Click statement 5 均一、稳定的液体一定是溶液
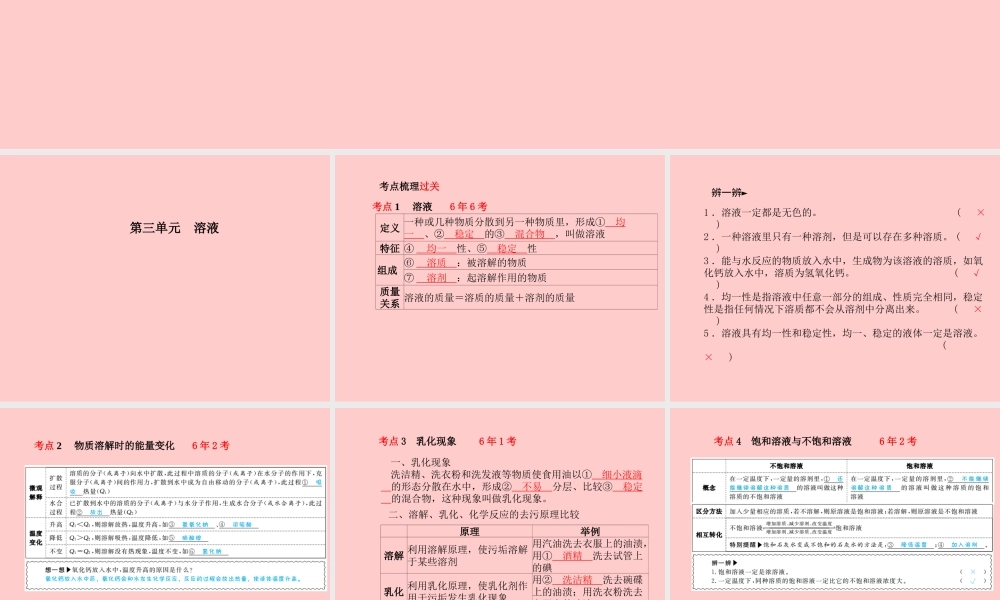The image size is (1000, 600). coord(844,345)
